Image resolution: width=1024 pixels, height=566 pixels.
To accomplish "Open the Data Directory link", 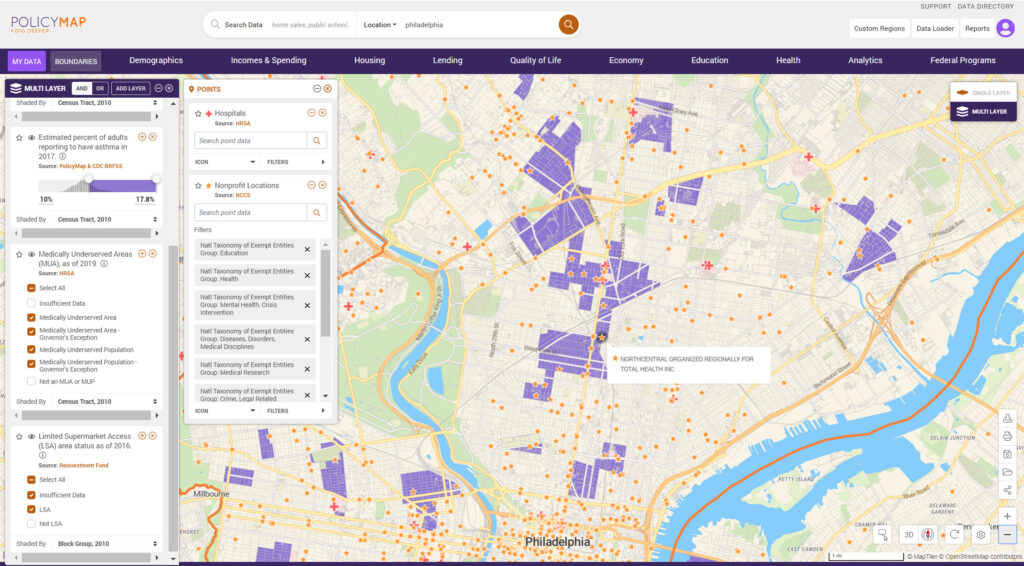I will (x=985, y=7).
